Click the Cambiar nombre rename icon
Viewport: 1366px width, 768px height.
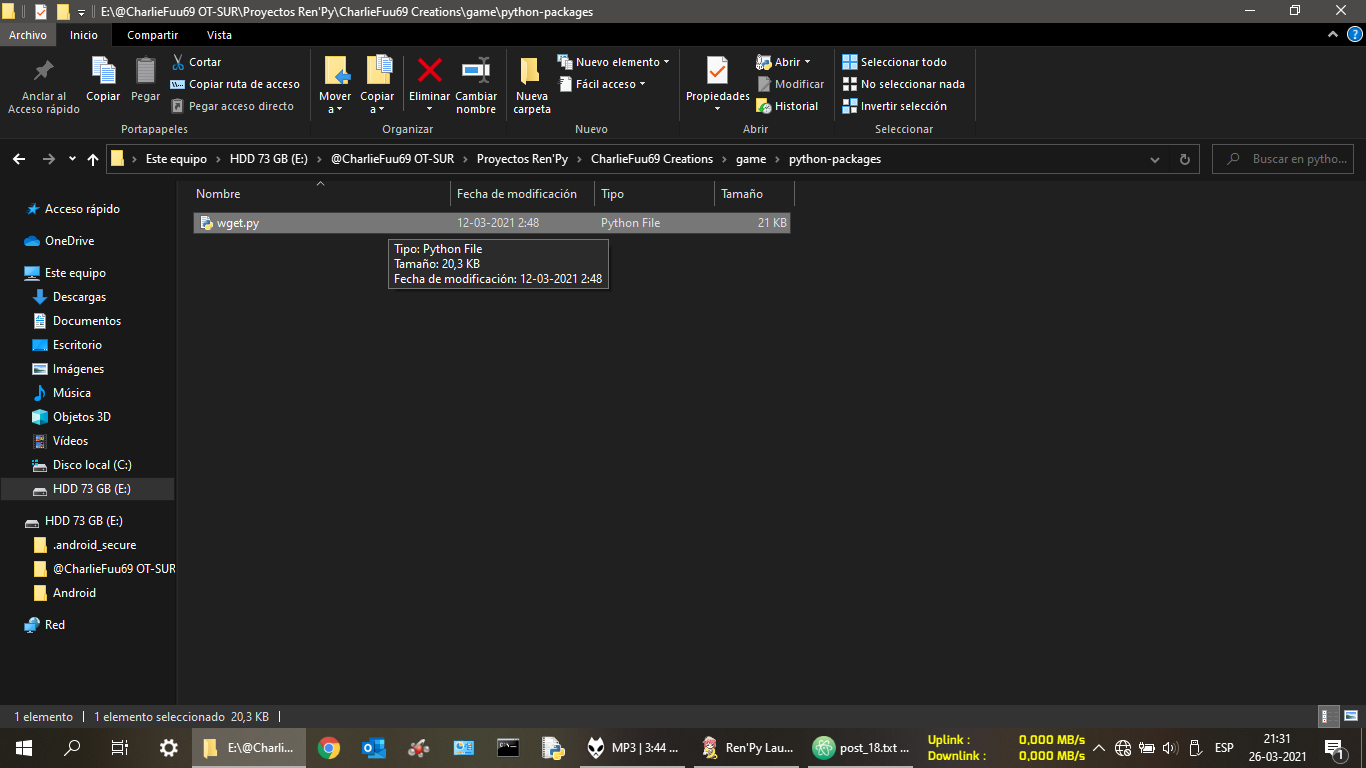[x=476, y=72]
